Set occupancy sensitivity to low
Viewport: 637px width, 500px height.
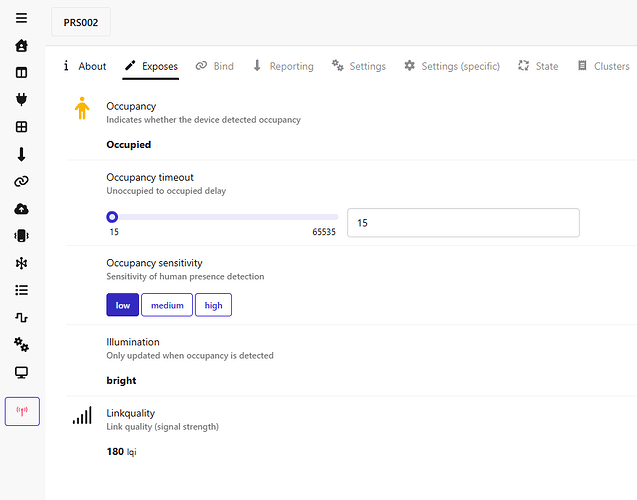(x=122, y=305)
